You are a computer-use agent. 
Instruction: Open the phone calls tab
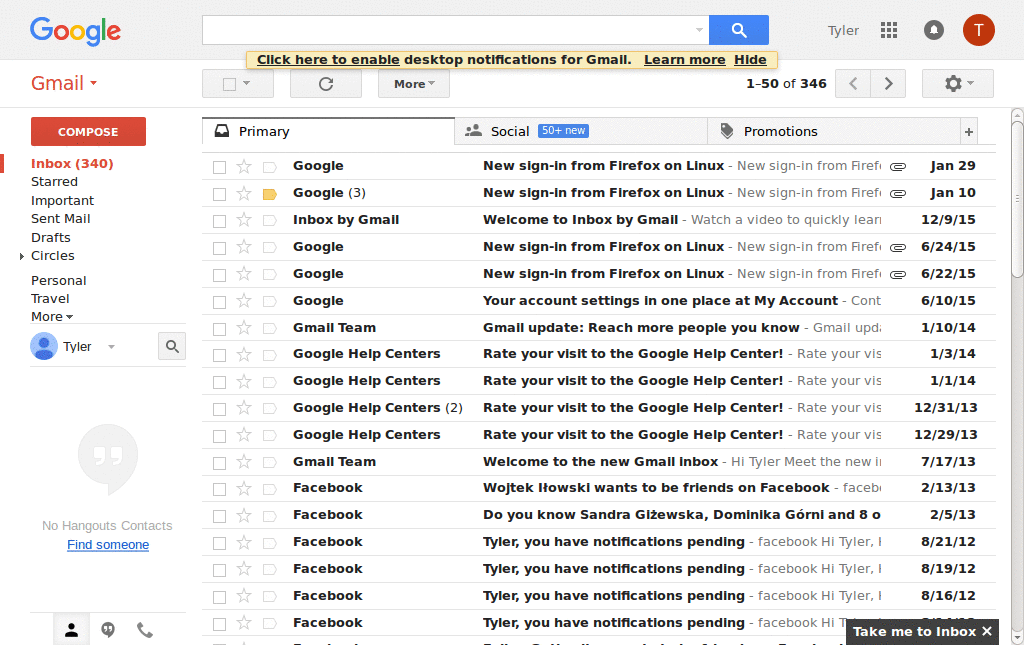click(144, 630)
